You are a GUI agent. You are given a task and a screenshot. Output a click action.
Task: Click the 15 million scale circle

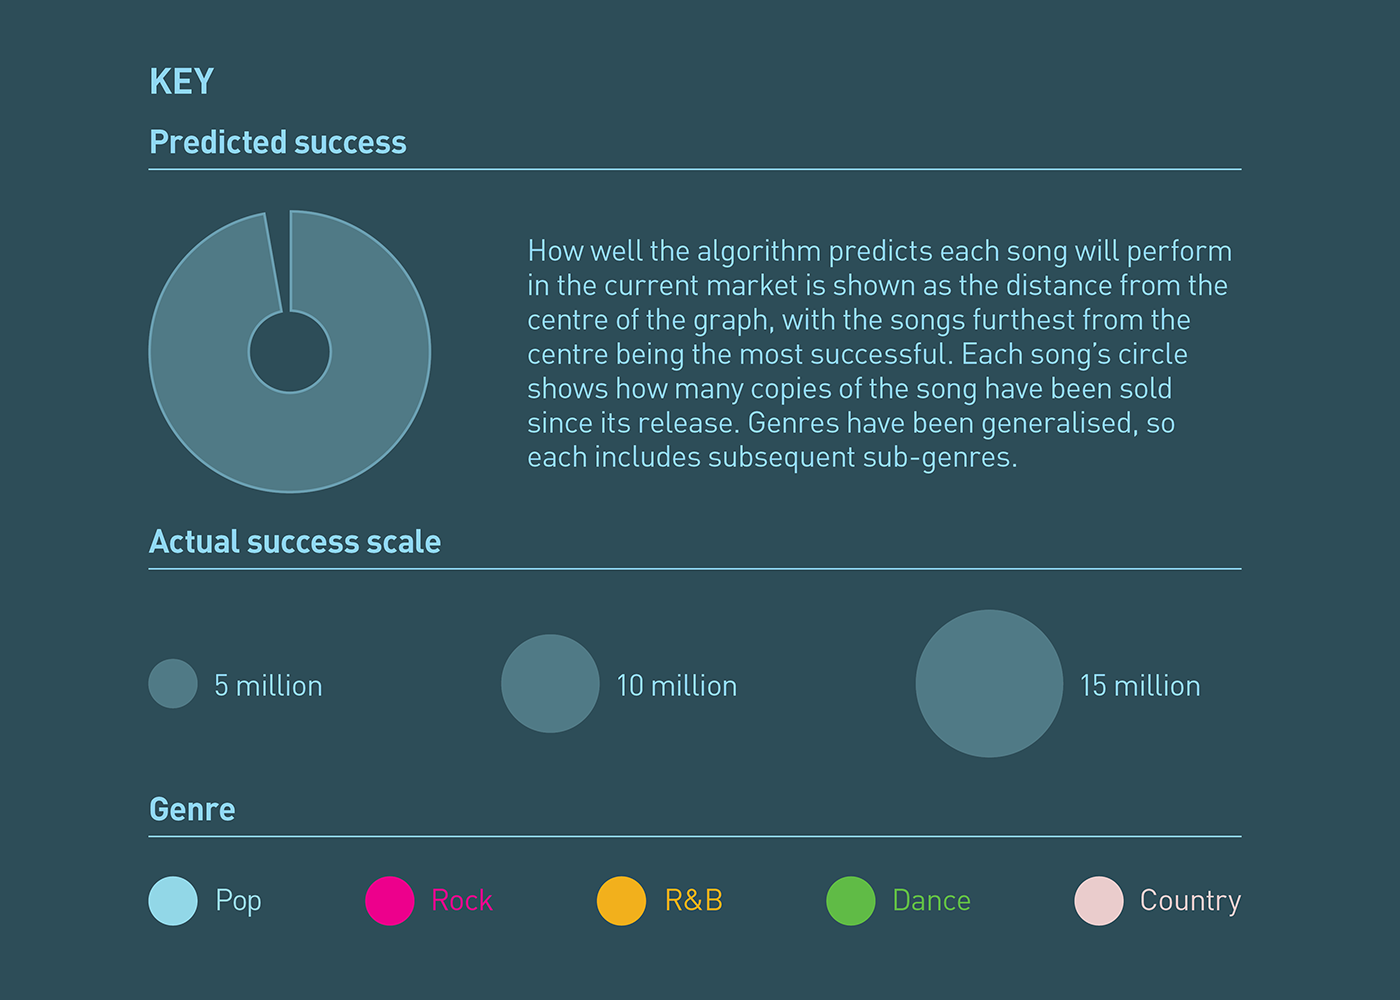(x=989, y=684)
